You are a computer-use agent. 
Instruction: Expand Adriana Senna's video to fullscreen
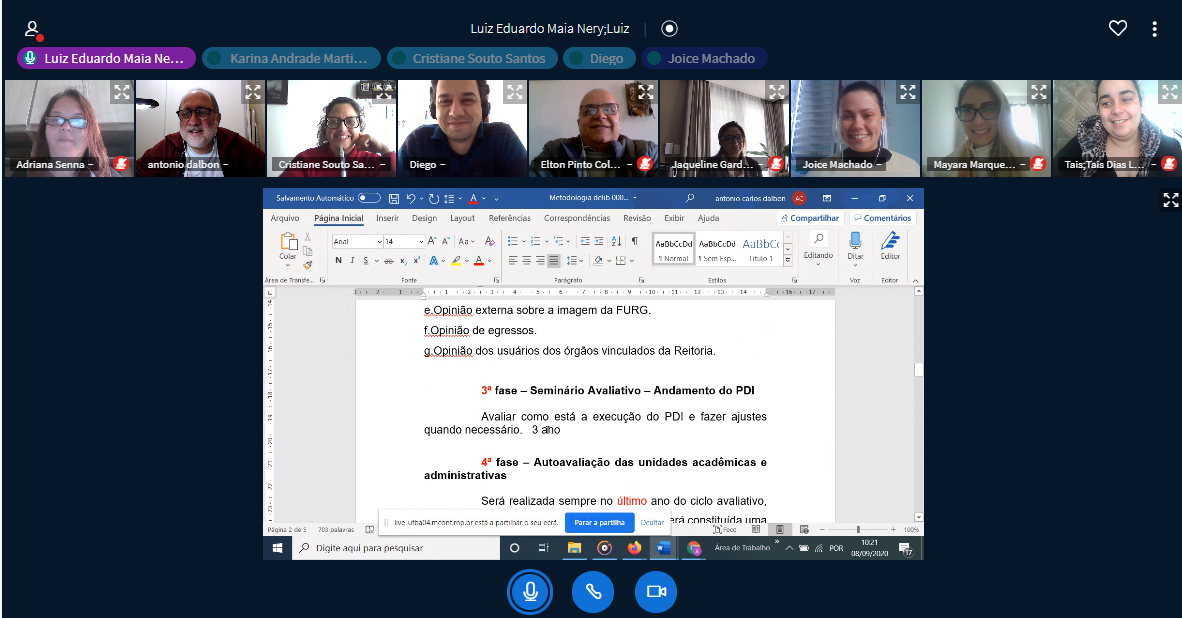tap(121, 93)
